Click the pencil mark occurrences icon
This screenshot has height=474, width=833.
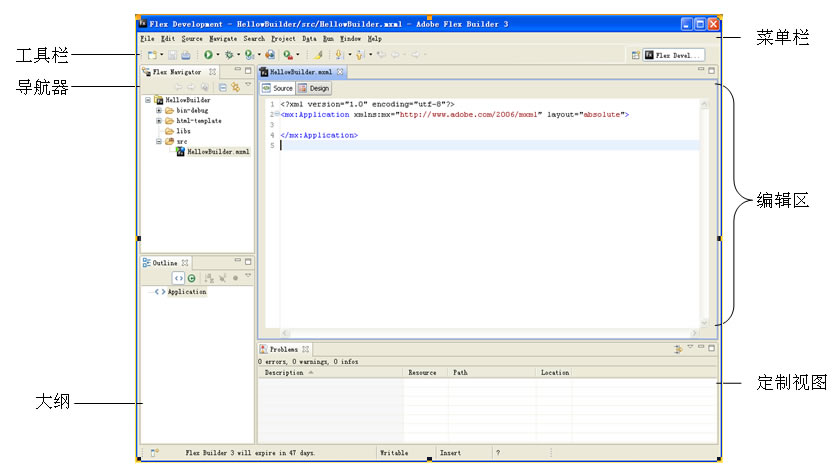point(318,55)
